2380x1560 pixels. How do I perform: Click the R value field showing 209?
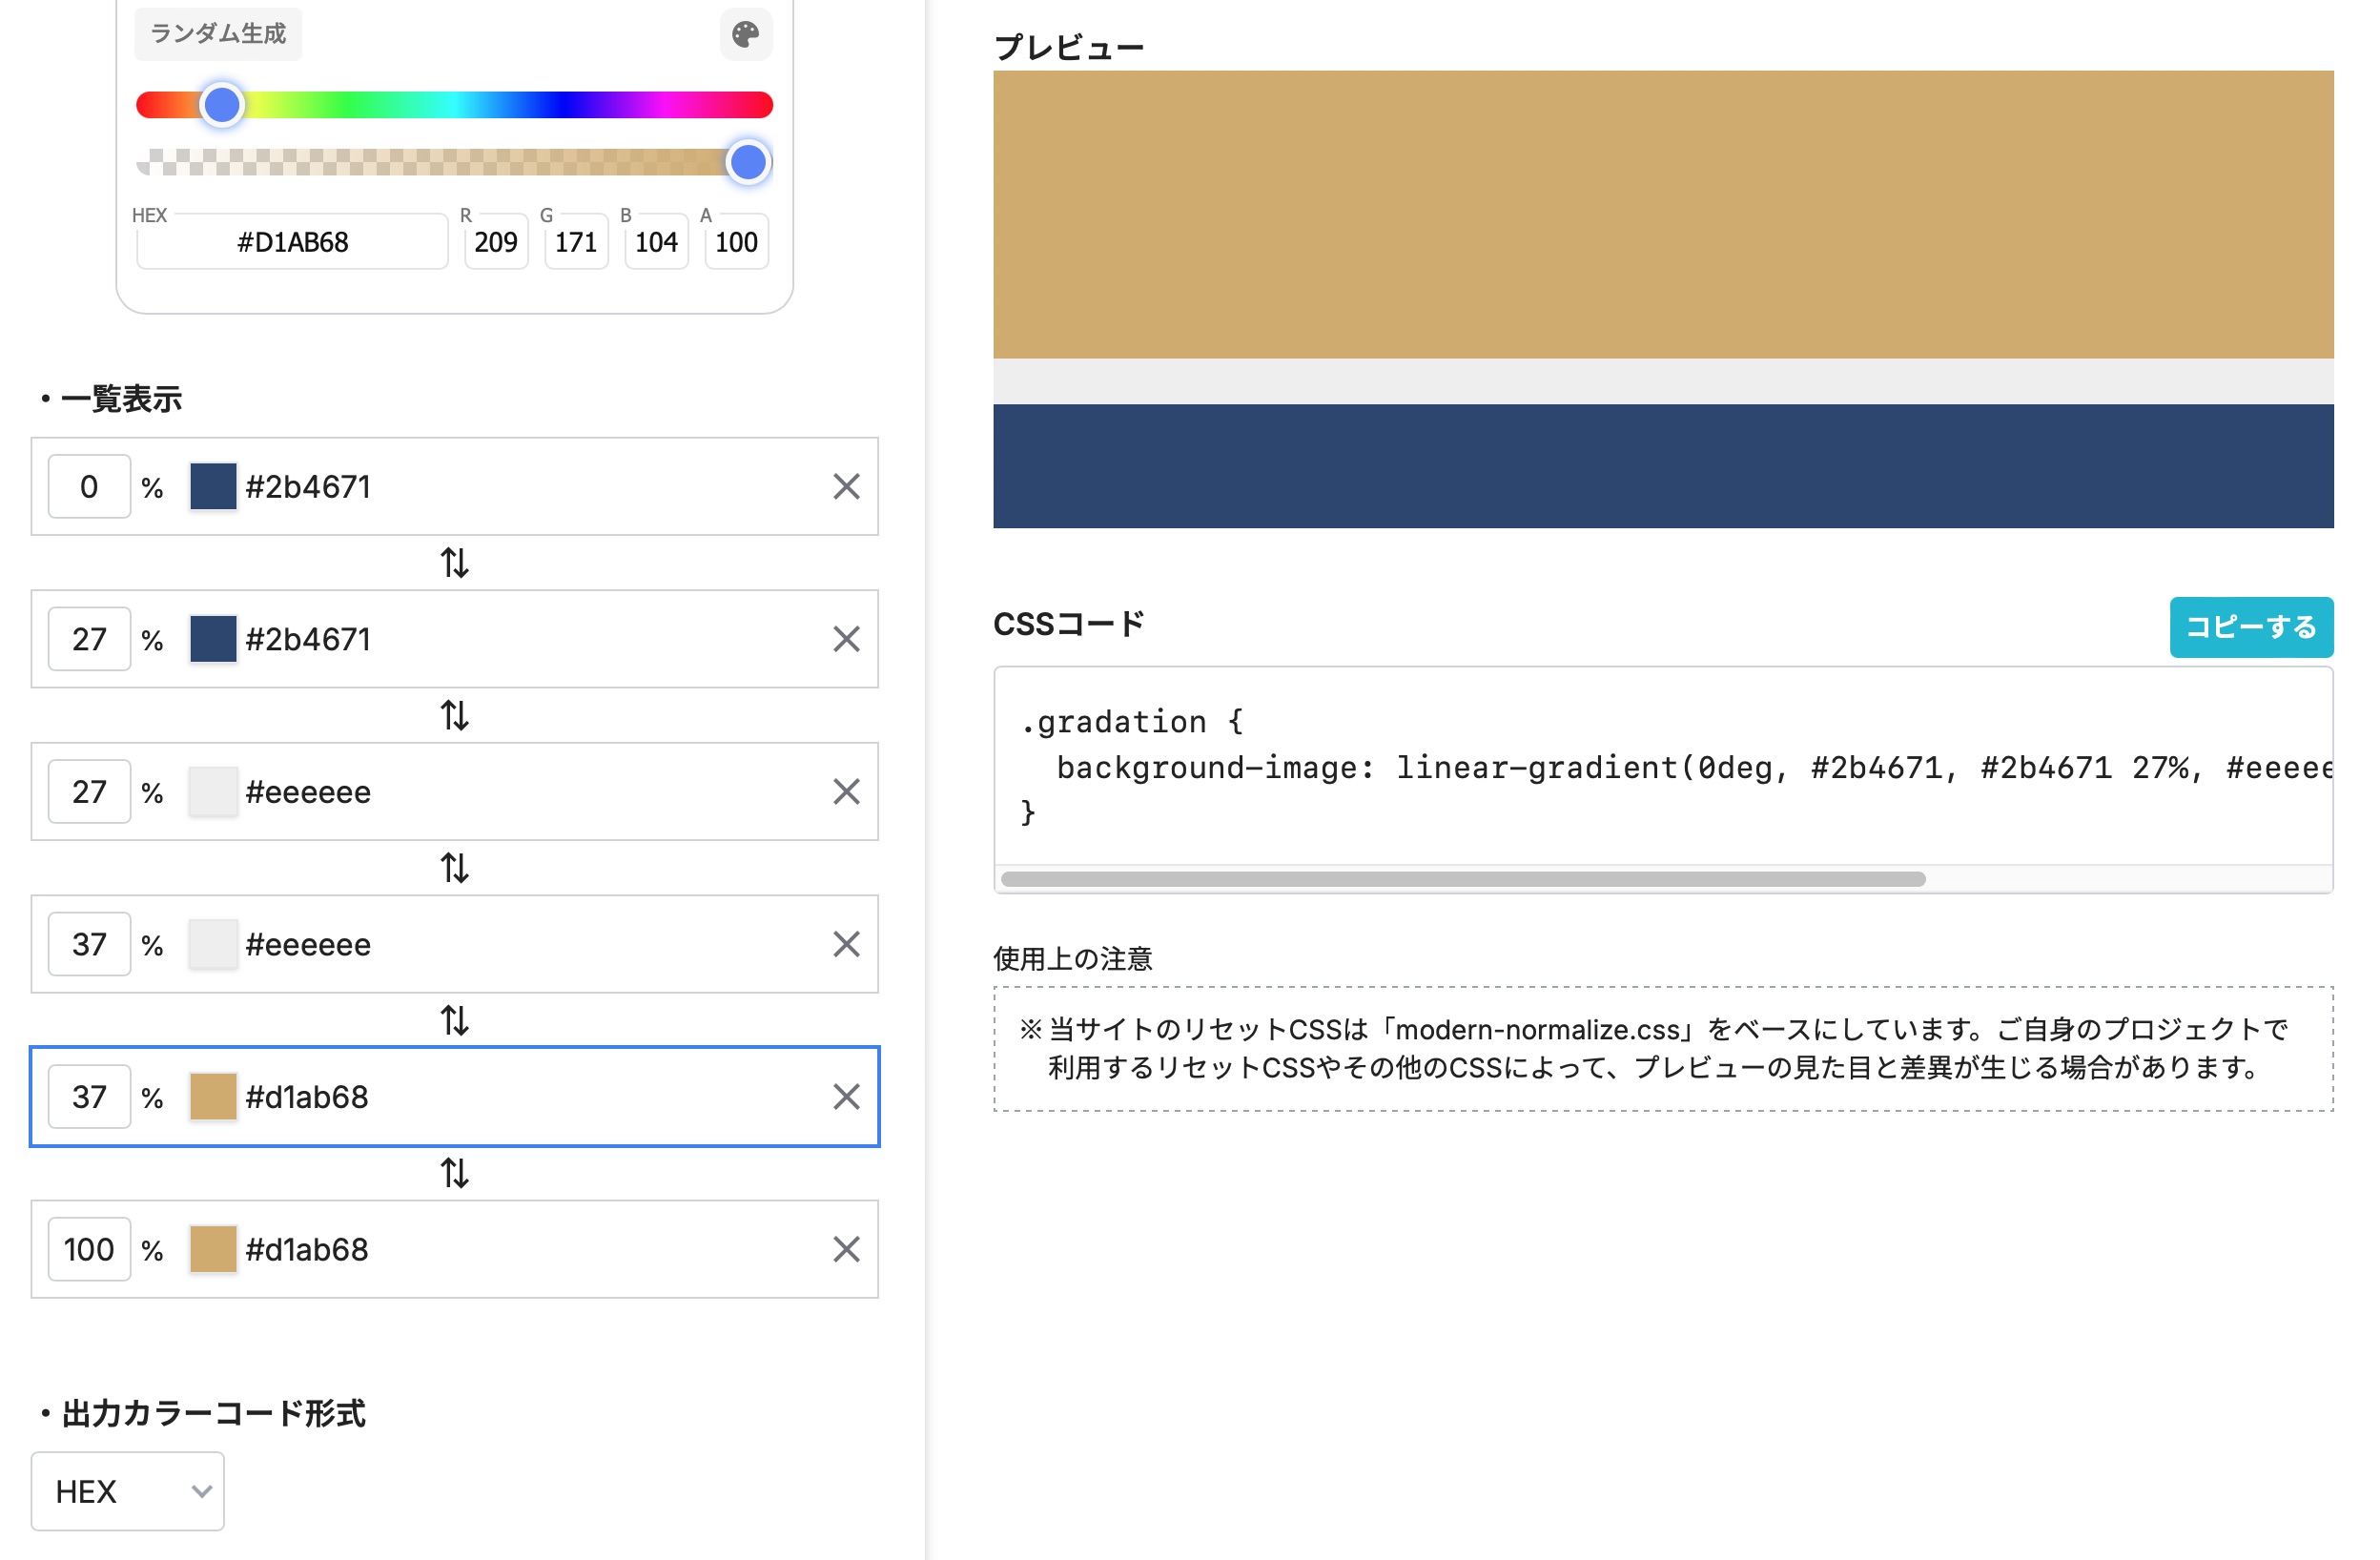496,242
